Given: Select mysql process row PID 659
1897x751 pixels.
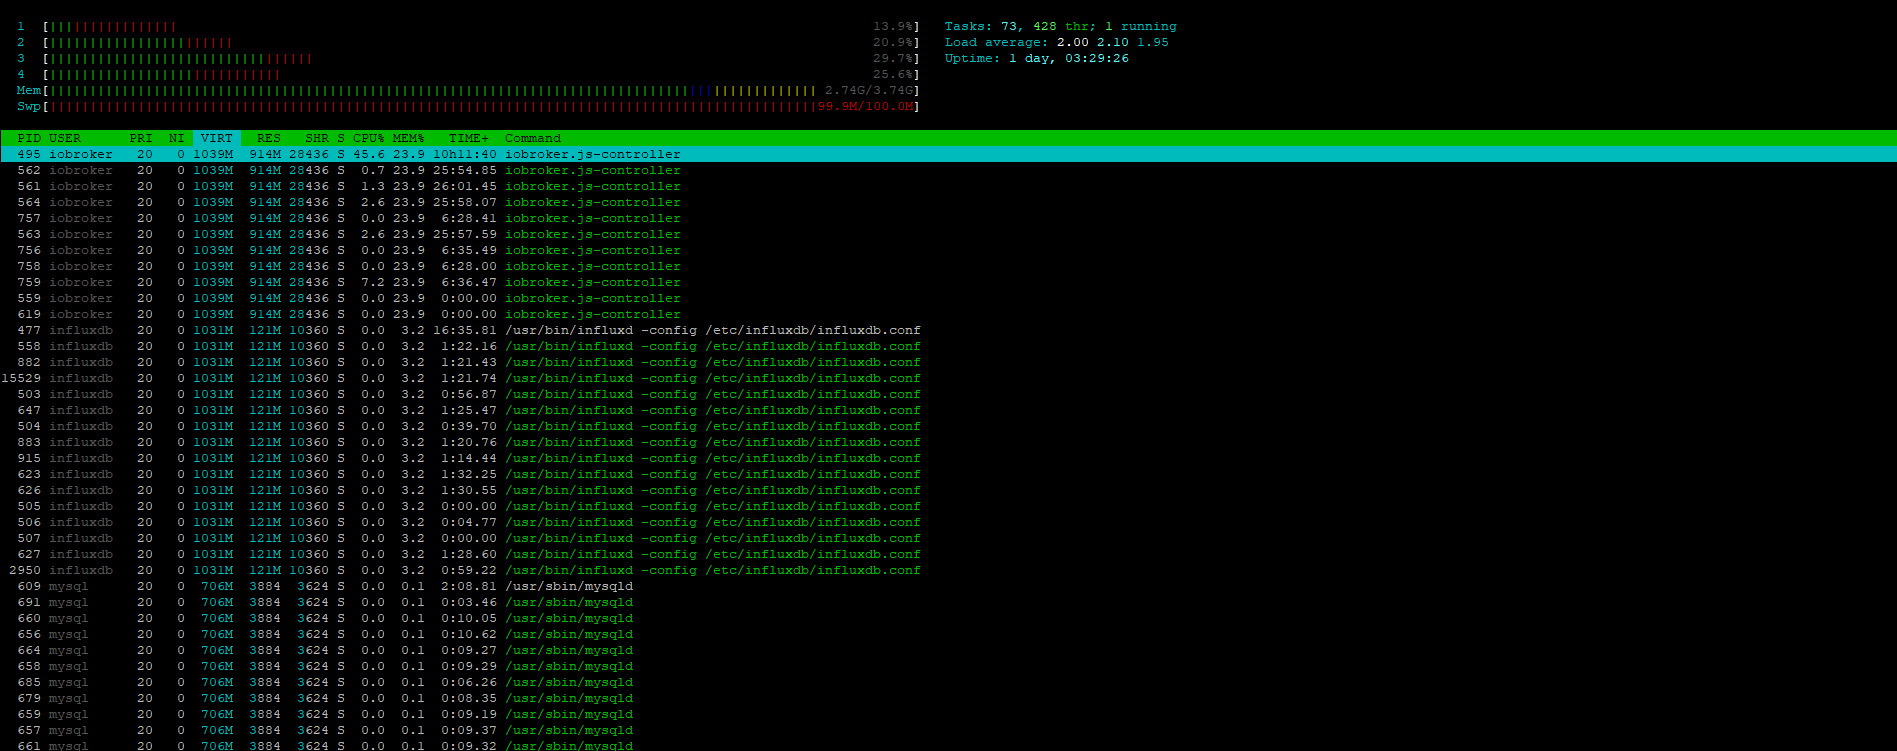Looking at the screenshot, I should (x=948, y=714).
